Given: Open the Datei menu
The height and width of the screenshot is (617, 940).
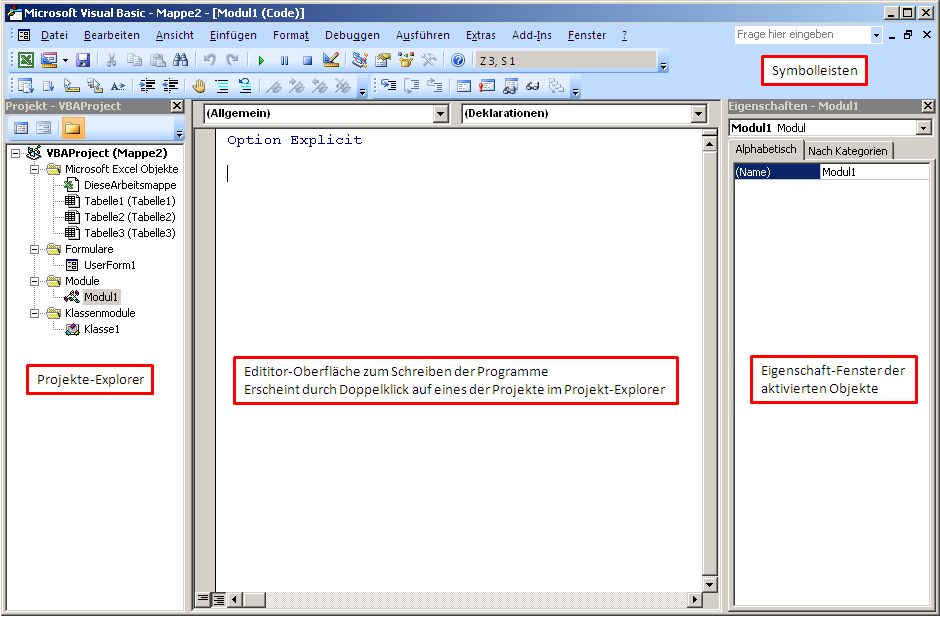Looking at the screenshot, I should [x=54, y=35].
